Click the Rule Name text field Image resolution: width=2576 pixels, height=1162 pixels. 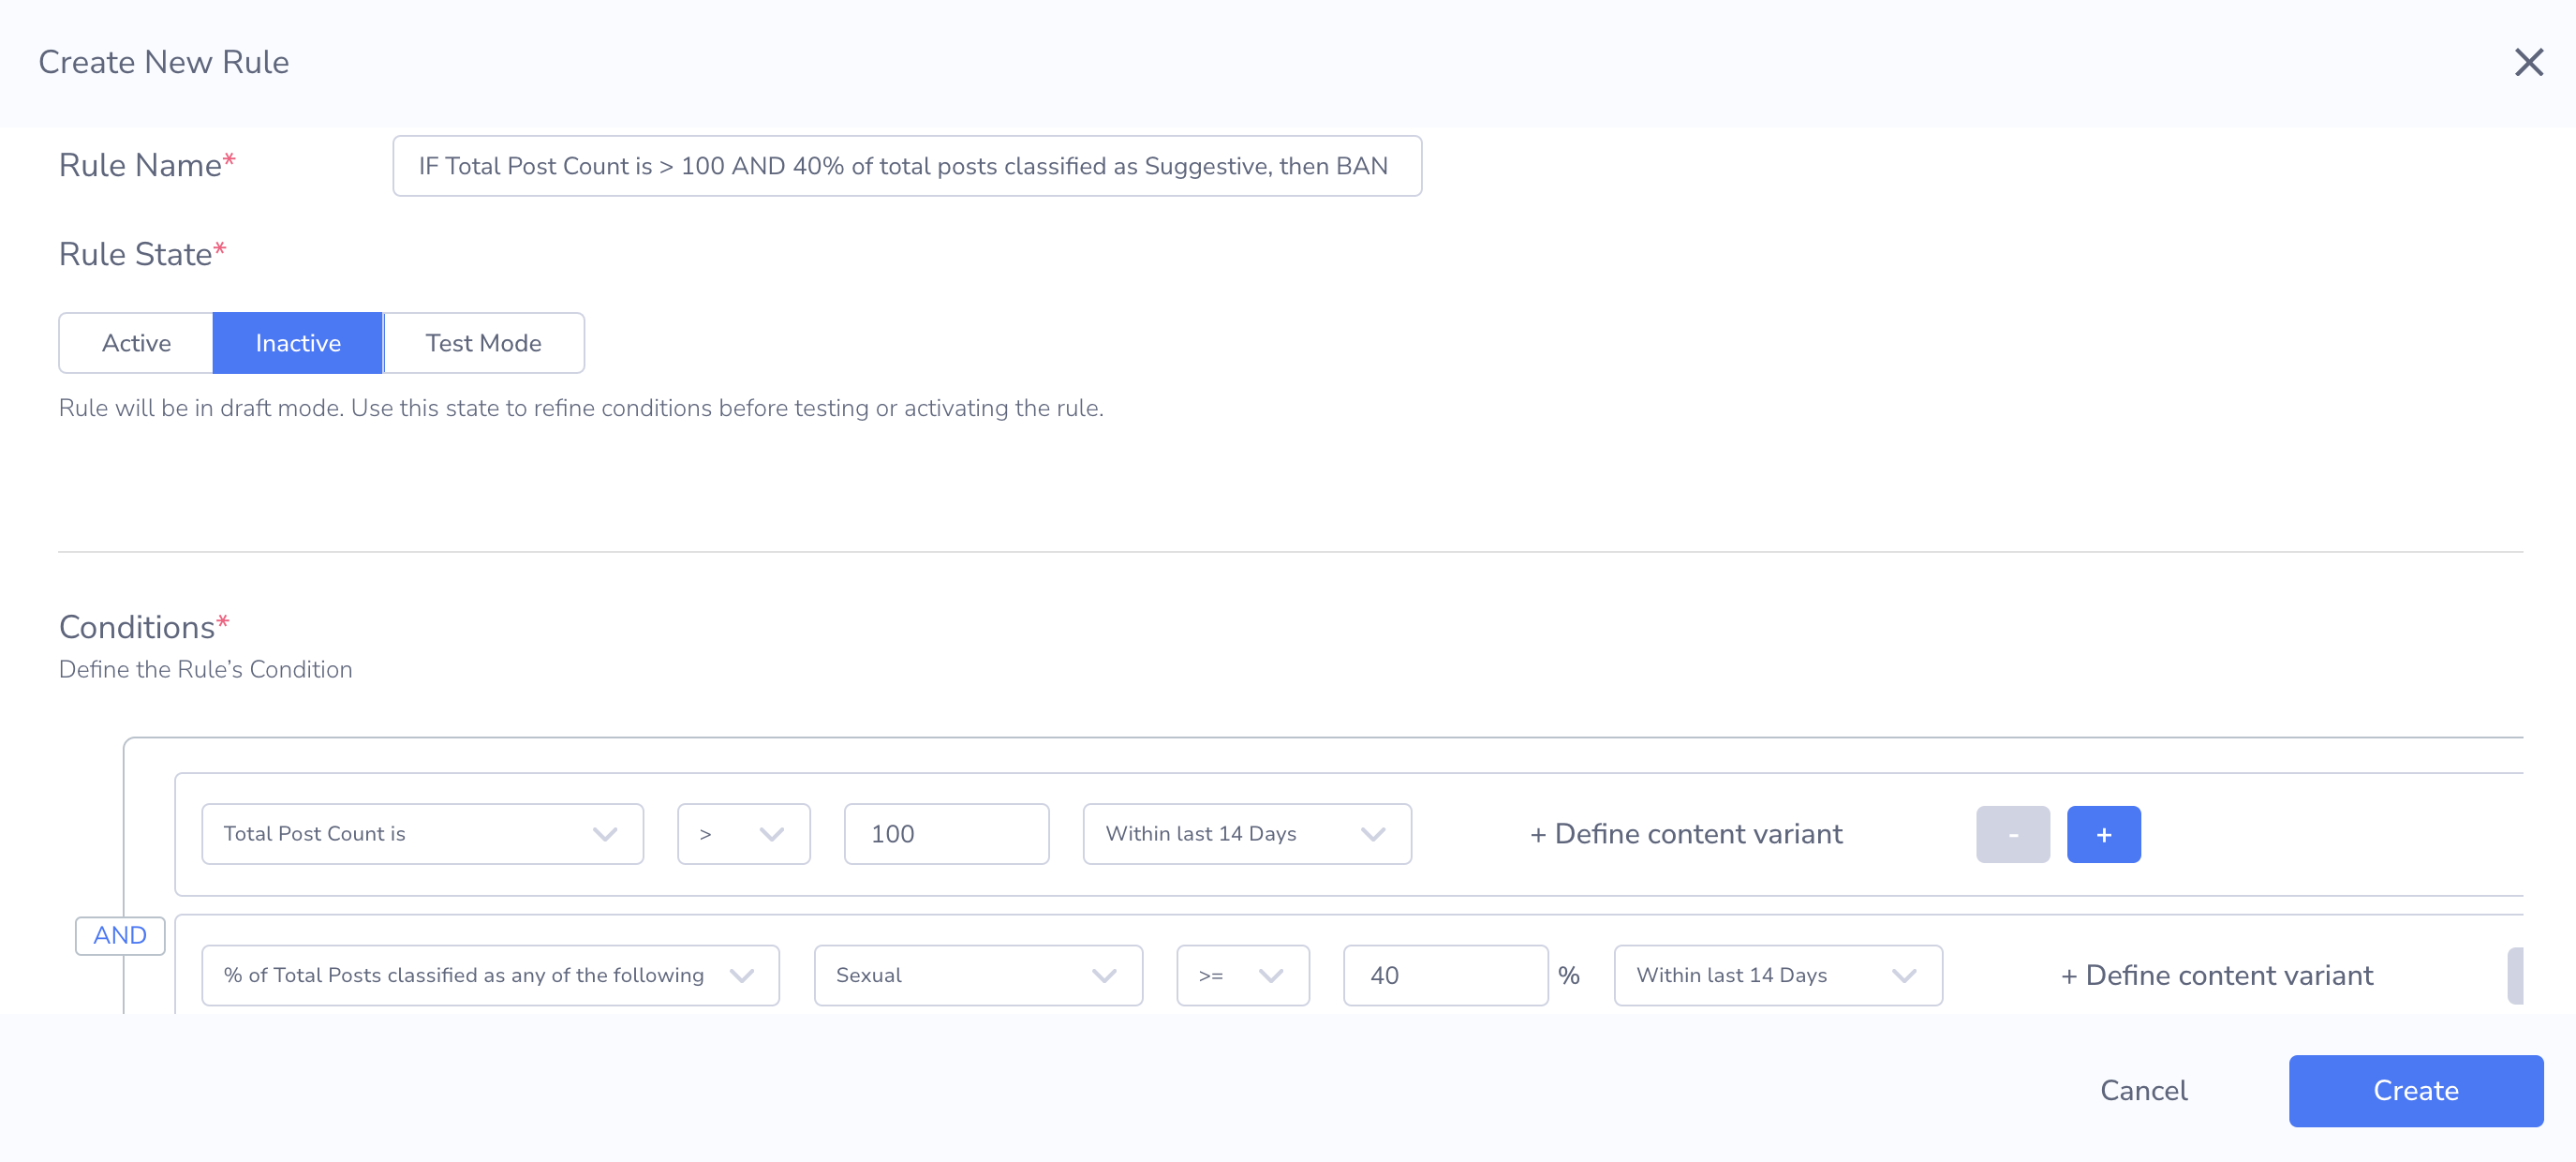pyautogui.click(x=906, y=166)
